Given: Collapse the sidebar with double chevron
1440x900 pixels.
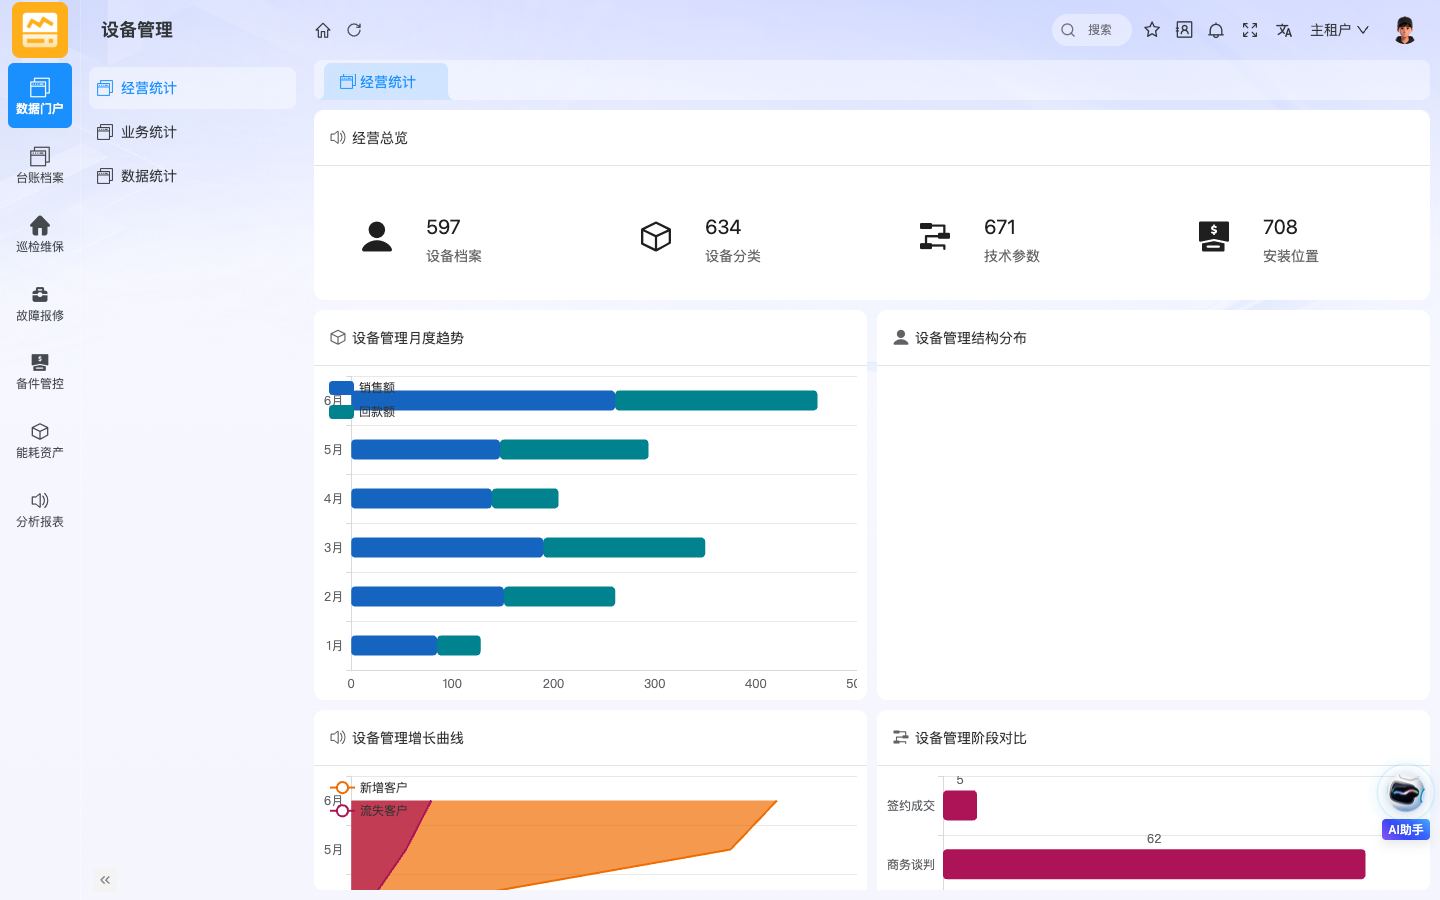Looking at the screenshot, I should point(105,880).
